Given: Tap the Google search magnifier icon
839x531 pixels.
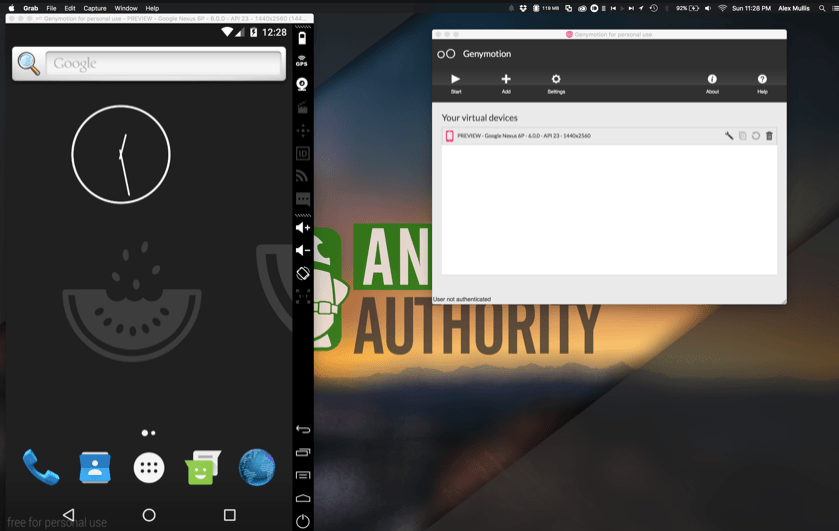Looking at the screenshot, I should coord(28,64).
